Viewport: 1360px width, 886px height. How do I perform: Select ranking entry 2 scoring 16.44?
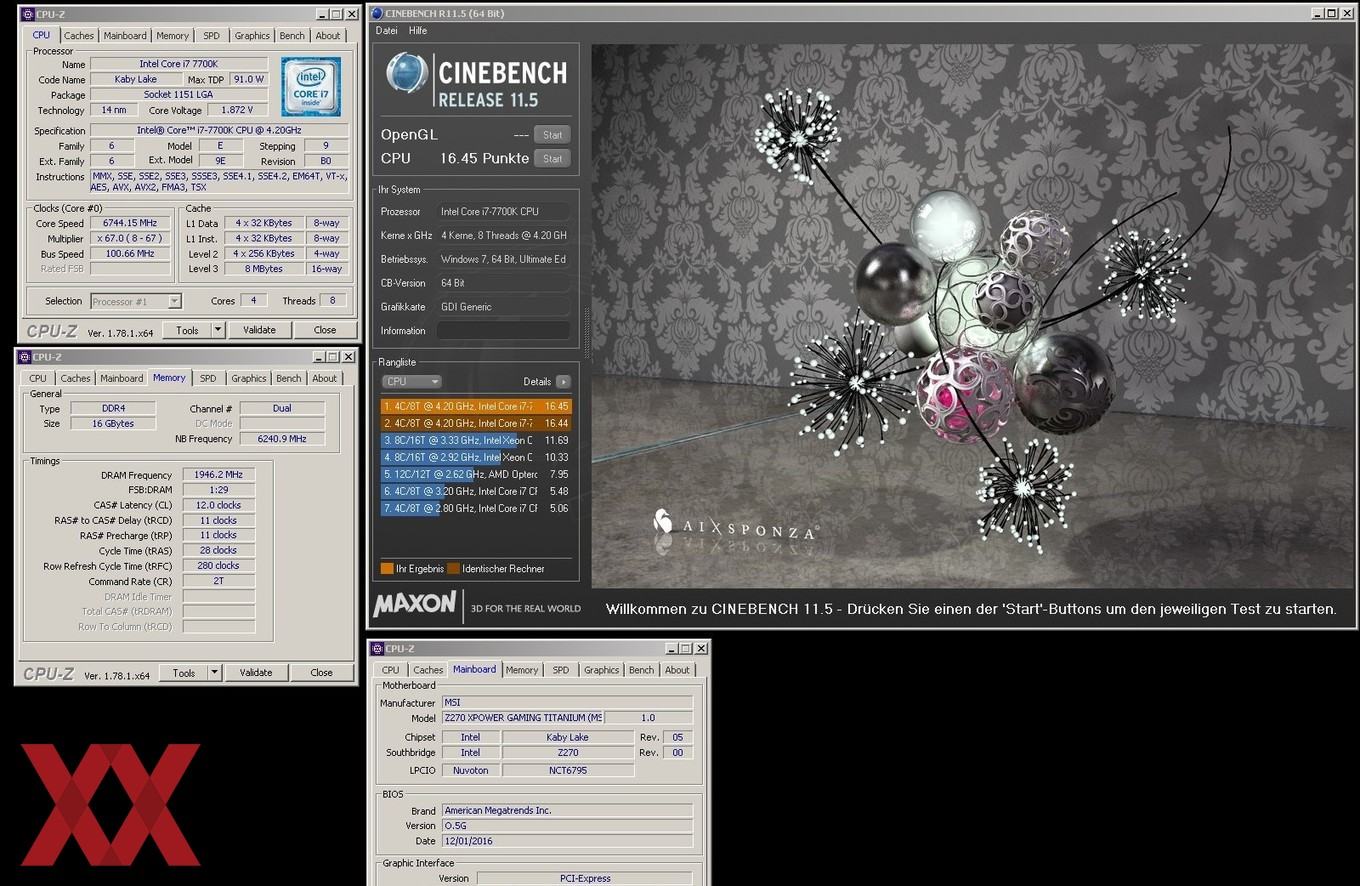point(475,424)
